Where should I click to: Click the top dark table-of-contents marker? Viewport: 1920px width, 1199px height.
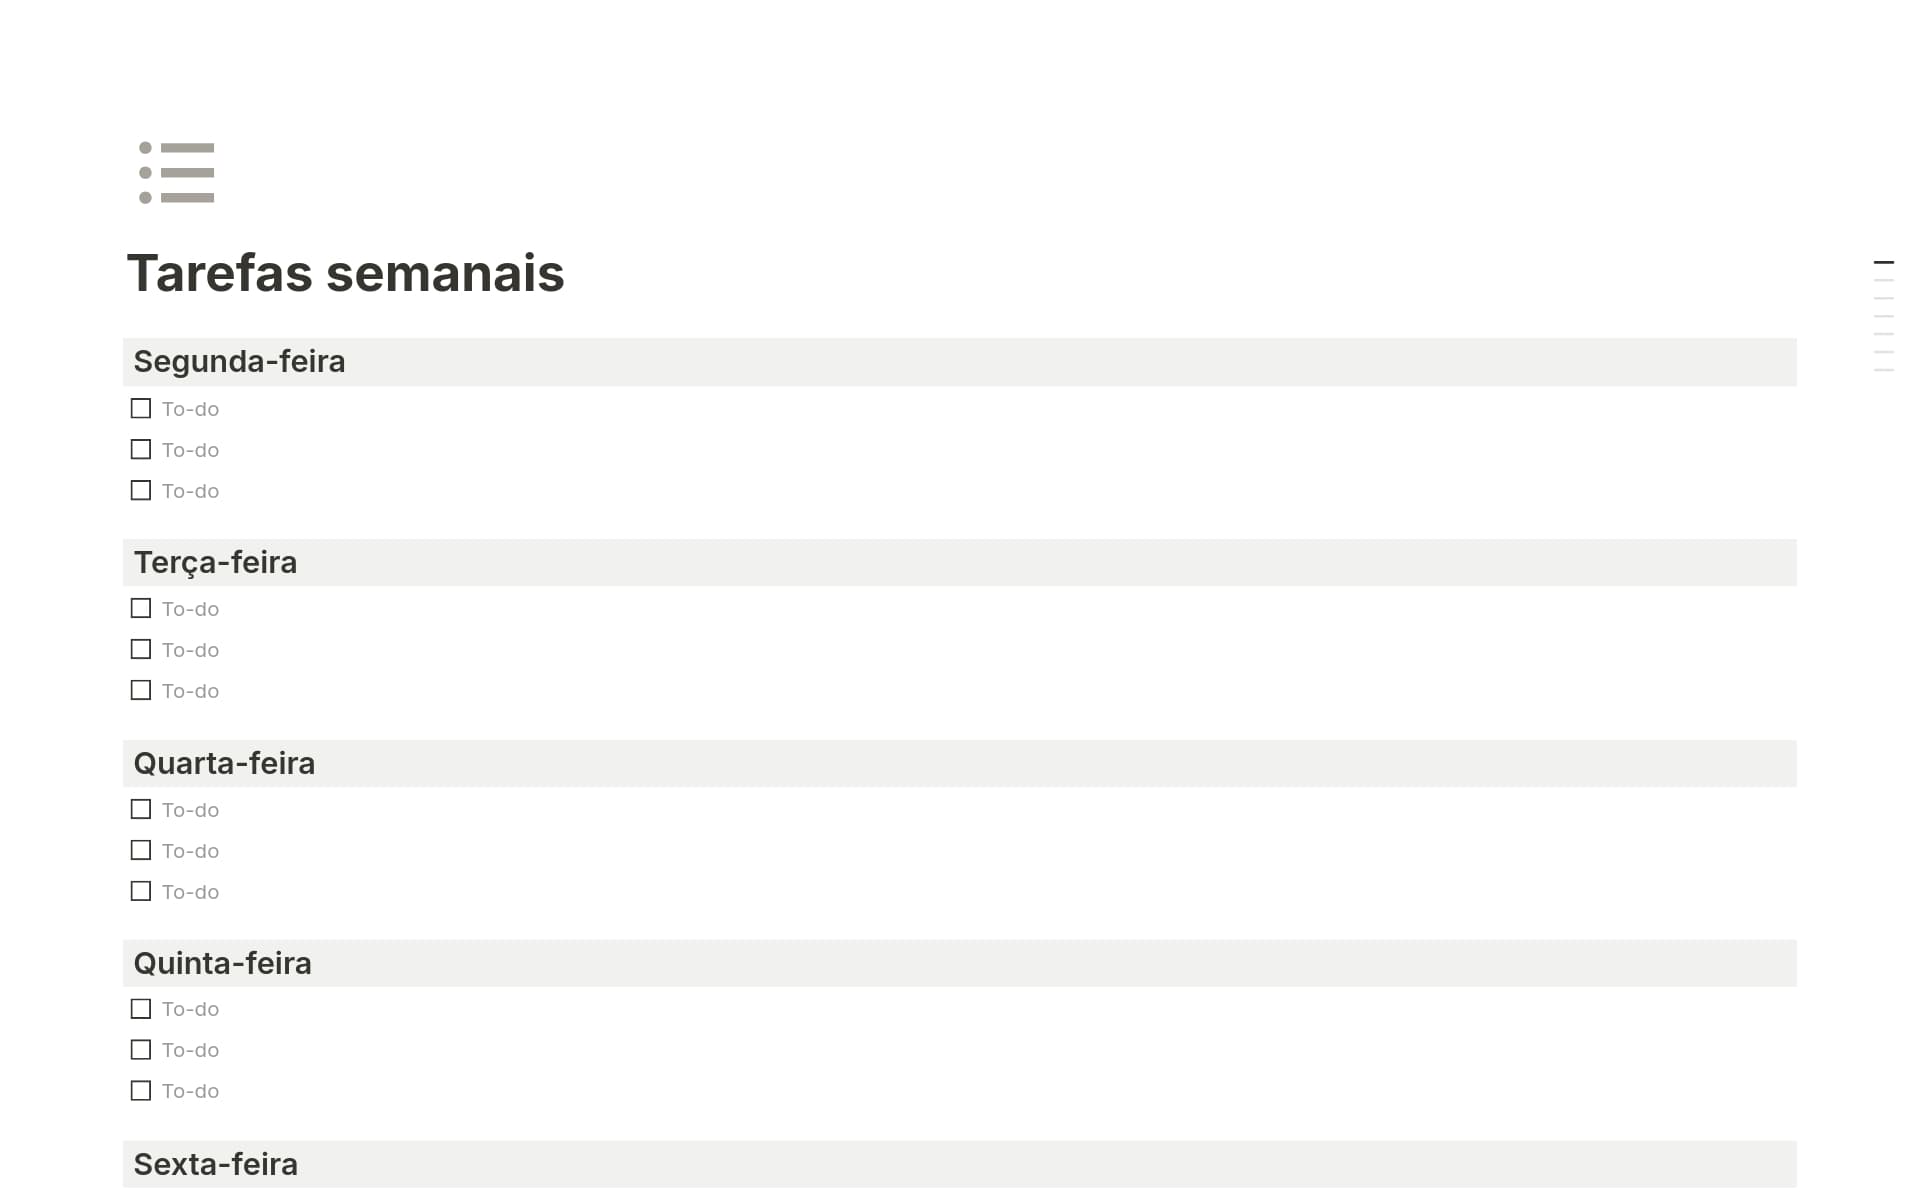[x=1883, y=262]
